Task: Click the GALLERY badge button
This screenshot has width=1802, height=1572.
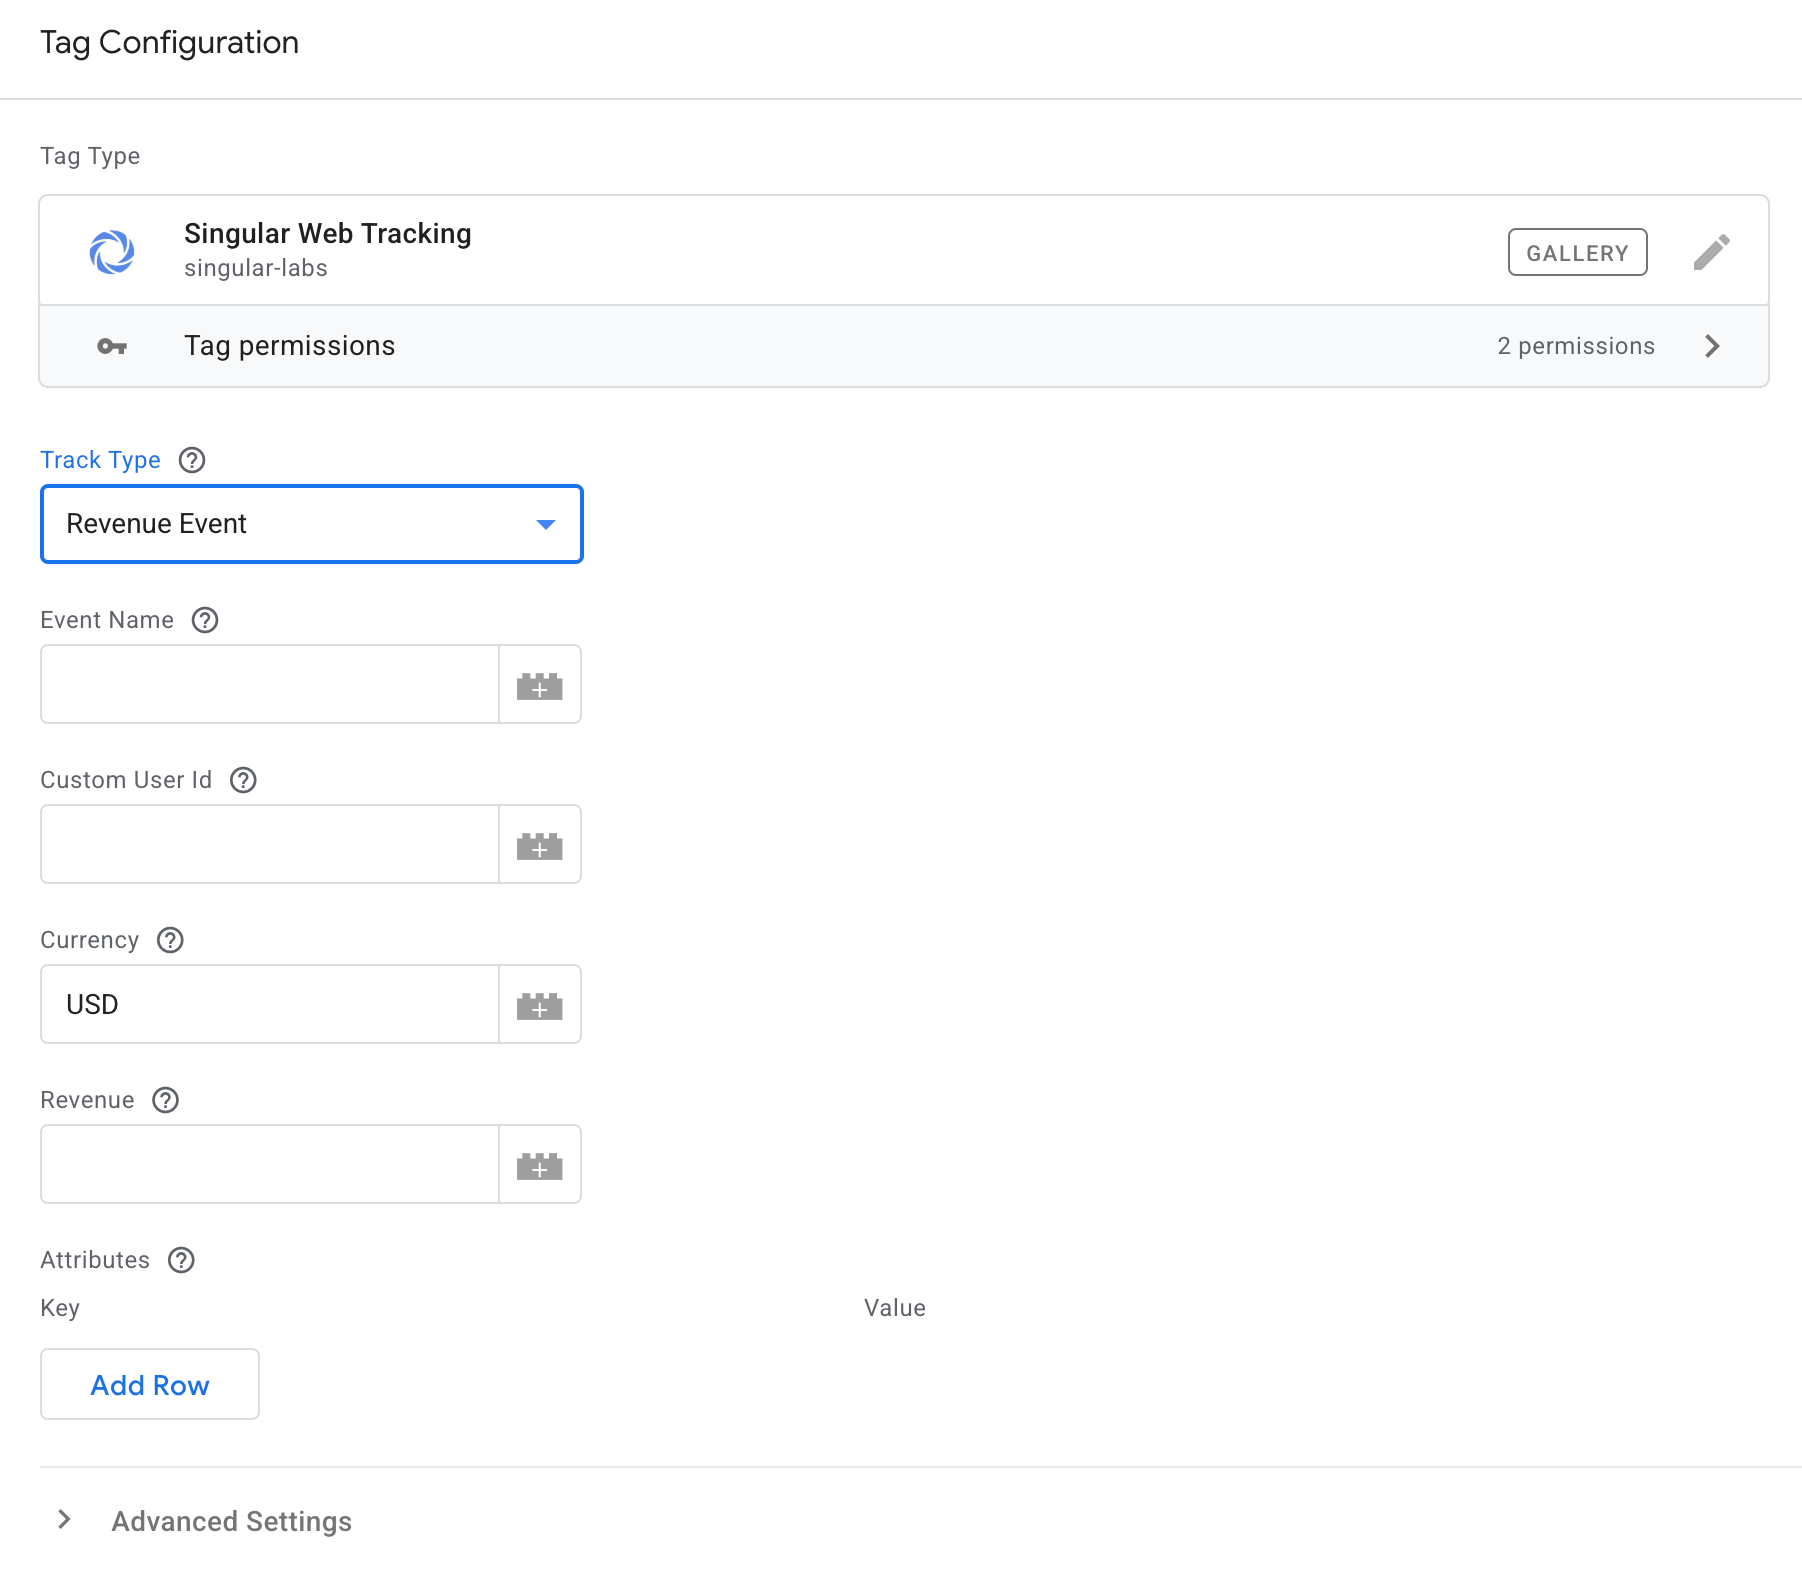Action: click(1577, 252)
